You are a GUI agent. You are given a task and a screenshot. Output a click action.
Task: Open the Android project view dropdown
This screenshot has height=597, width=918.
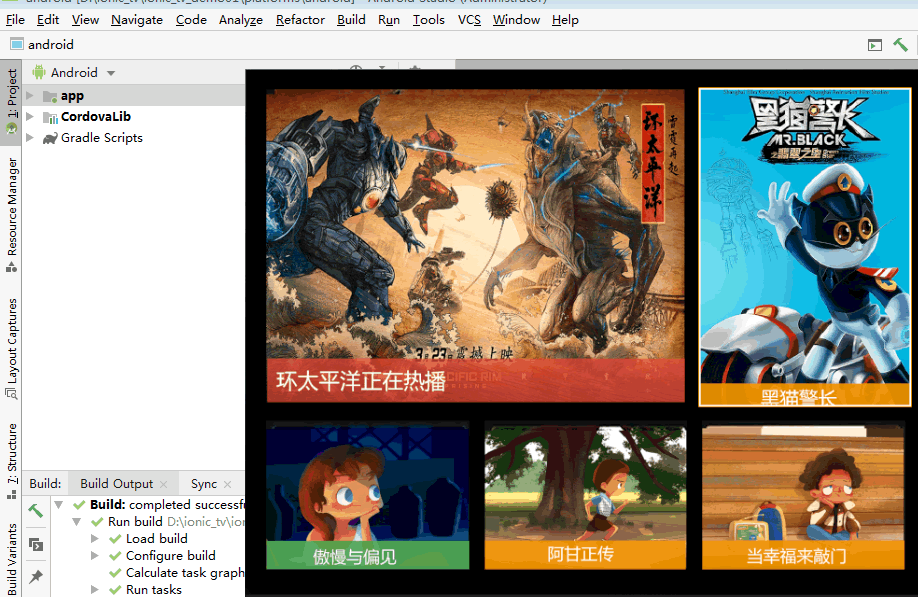[x=111, y=73]
